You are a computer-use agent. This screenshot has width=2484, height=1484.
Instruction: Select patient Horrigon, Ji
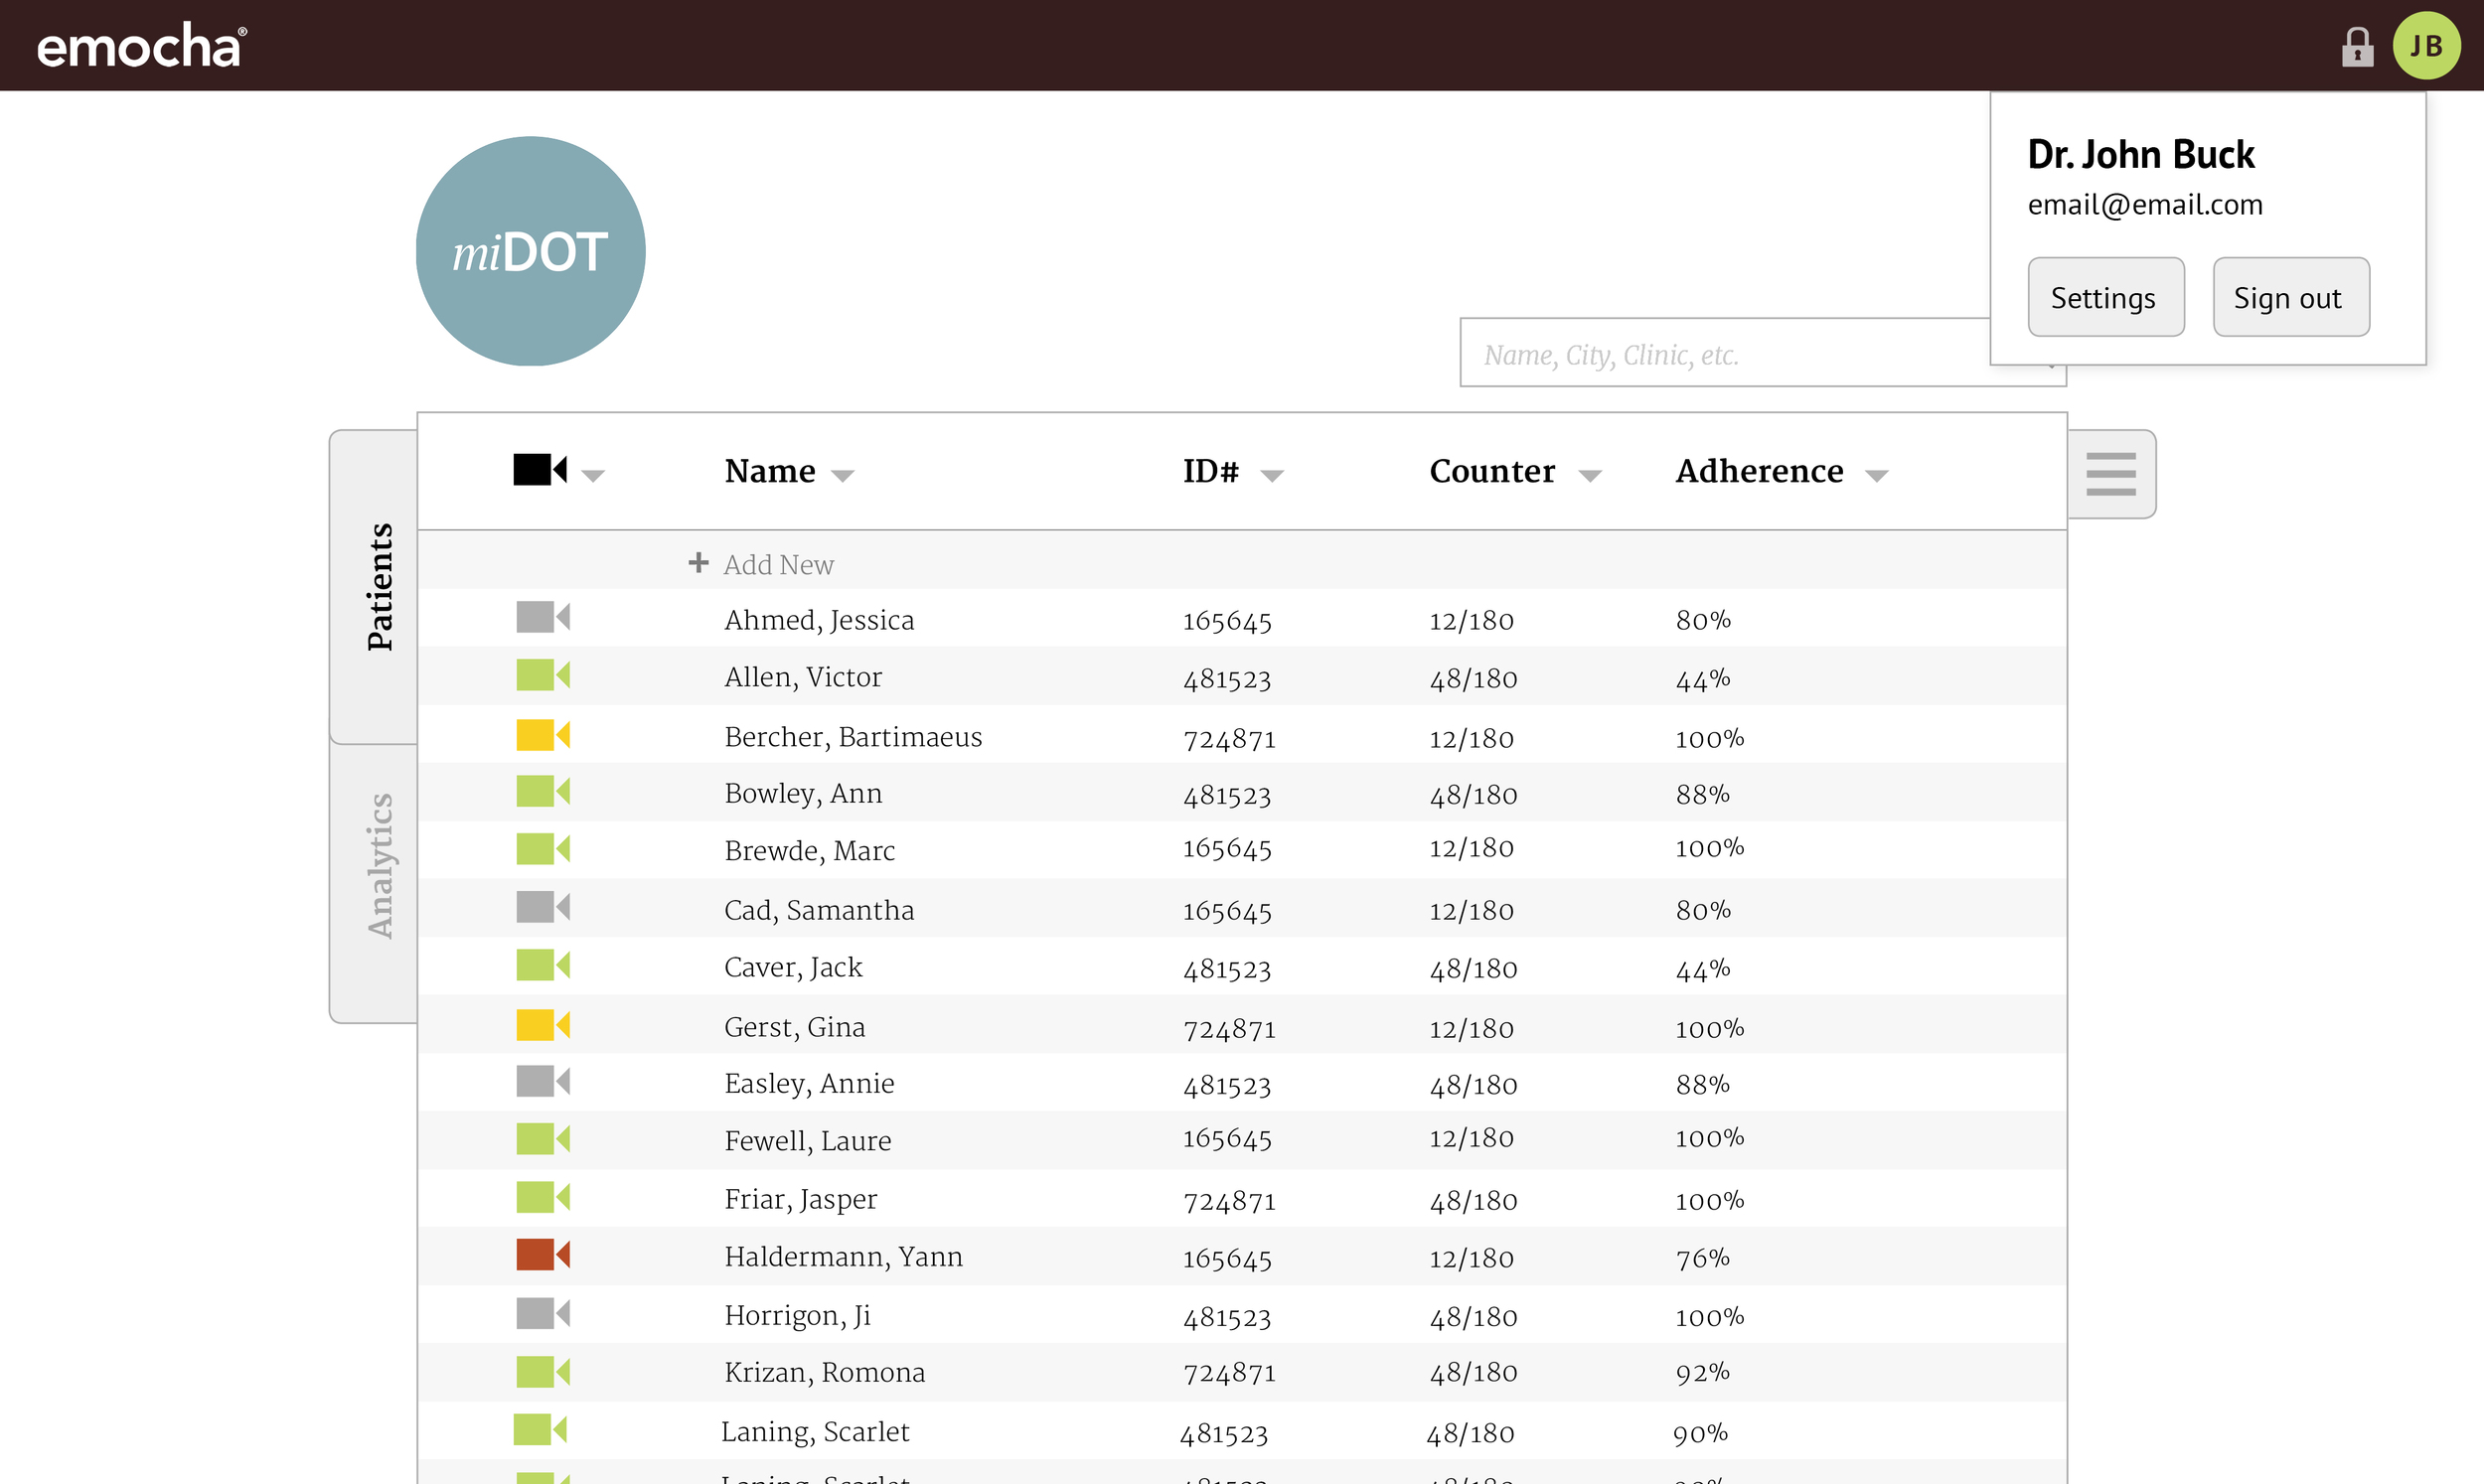797,1315
